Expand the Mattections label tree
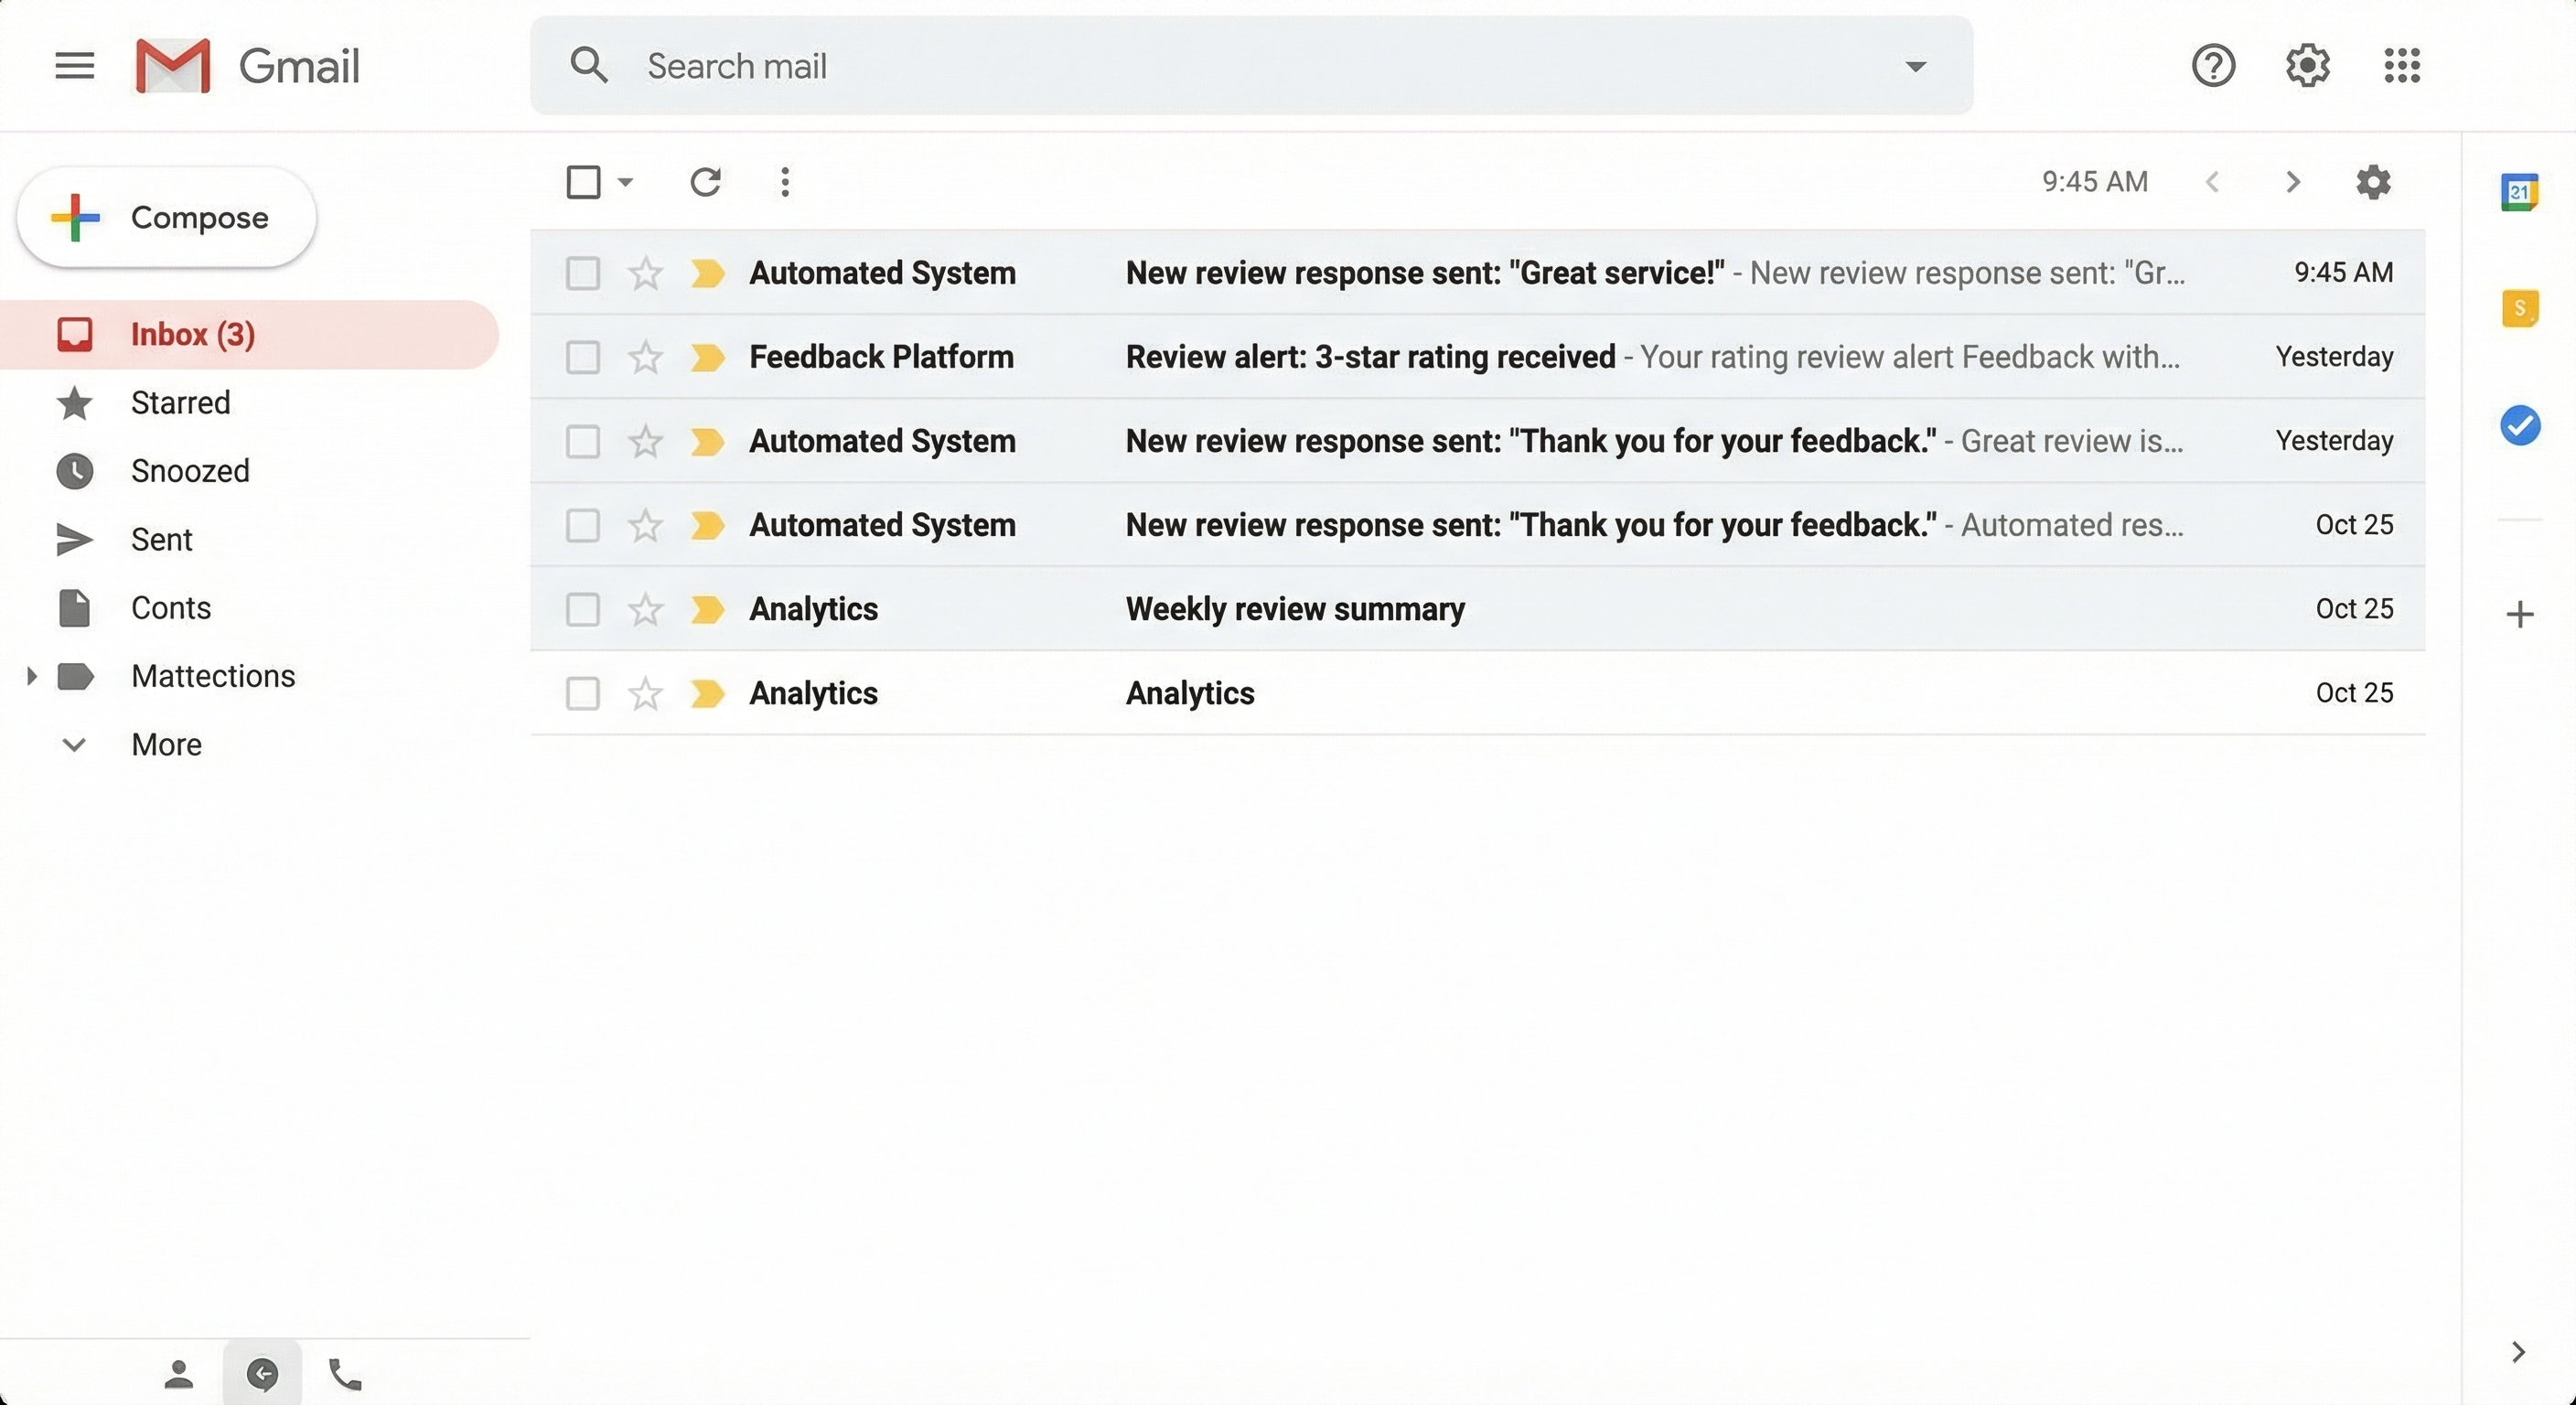The width and height of the screenshot is (2576, 1405). click(31, 676)
